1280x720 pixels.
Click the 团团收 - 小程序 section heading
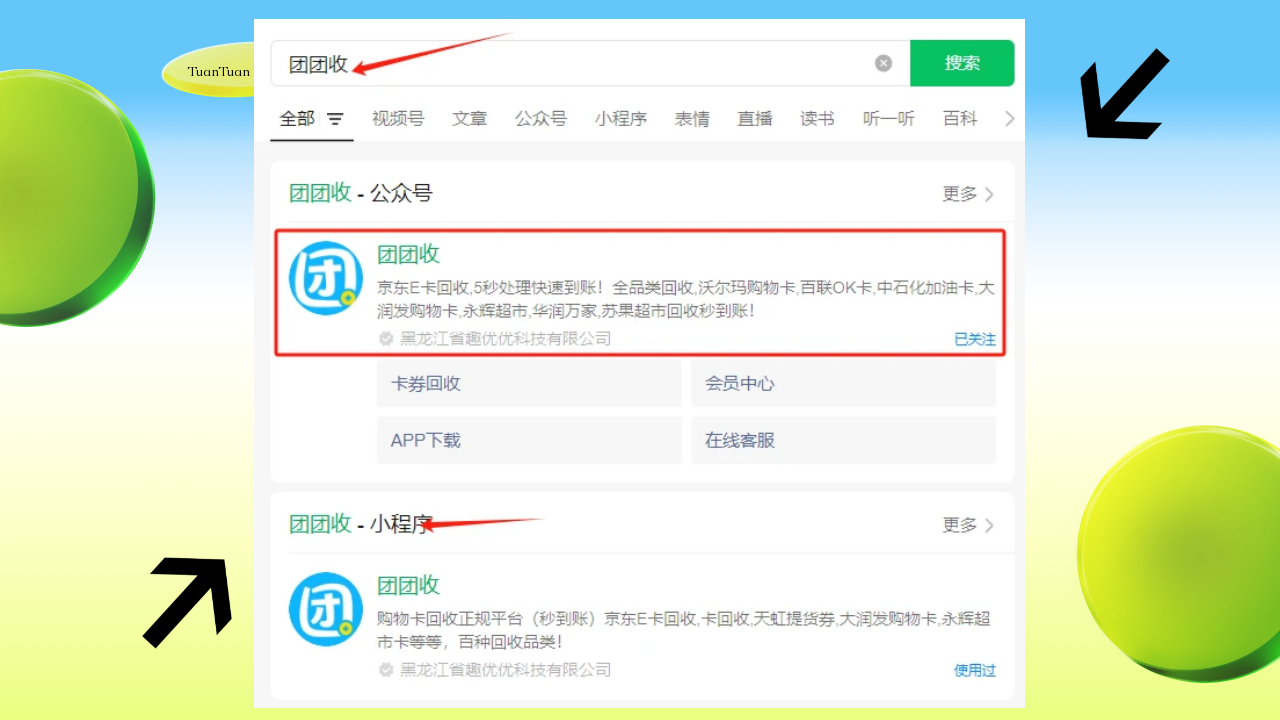click(x=361, y=524)
